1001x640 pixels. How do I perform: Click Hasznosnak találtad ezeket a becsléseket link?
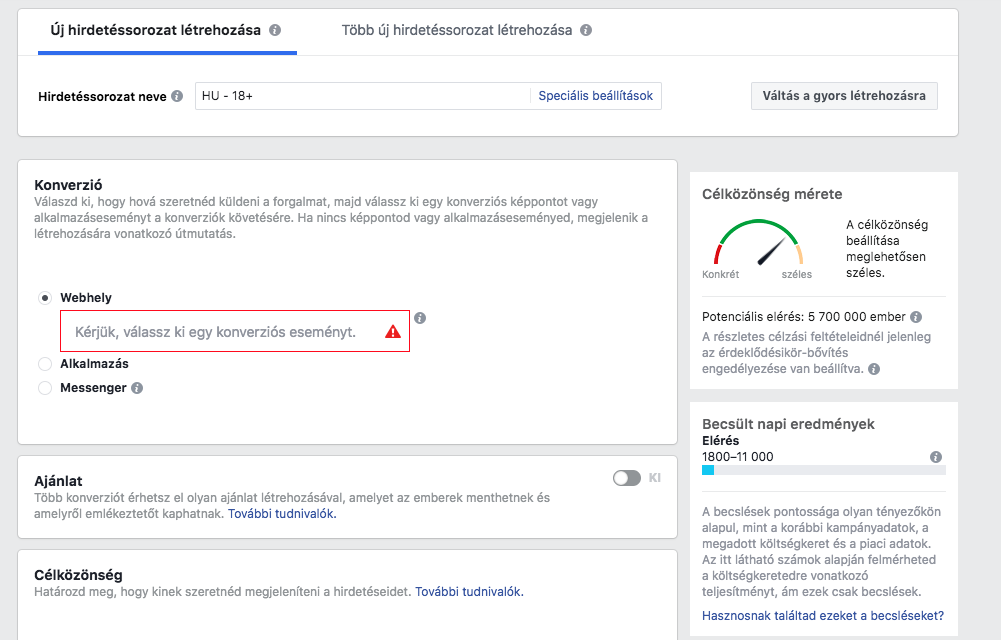[822, 616]
